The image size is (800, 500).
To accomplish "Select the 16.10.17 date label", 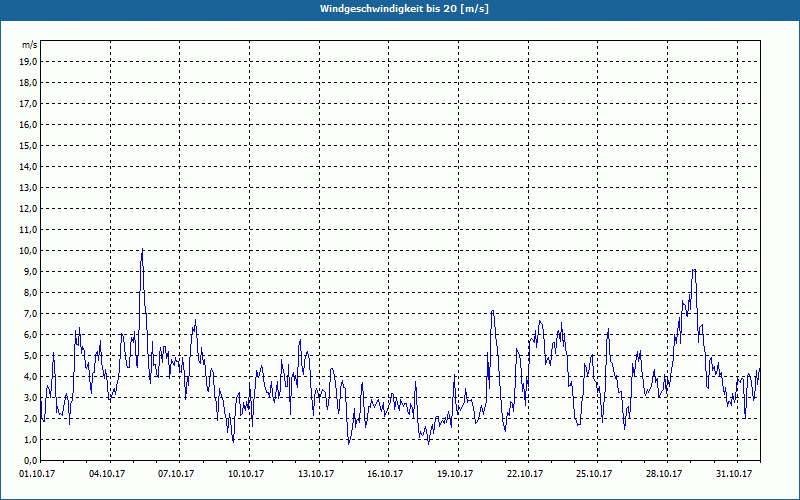I will [x=385, y=474].
